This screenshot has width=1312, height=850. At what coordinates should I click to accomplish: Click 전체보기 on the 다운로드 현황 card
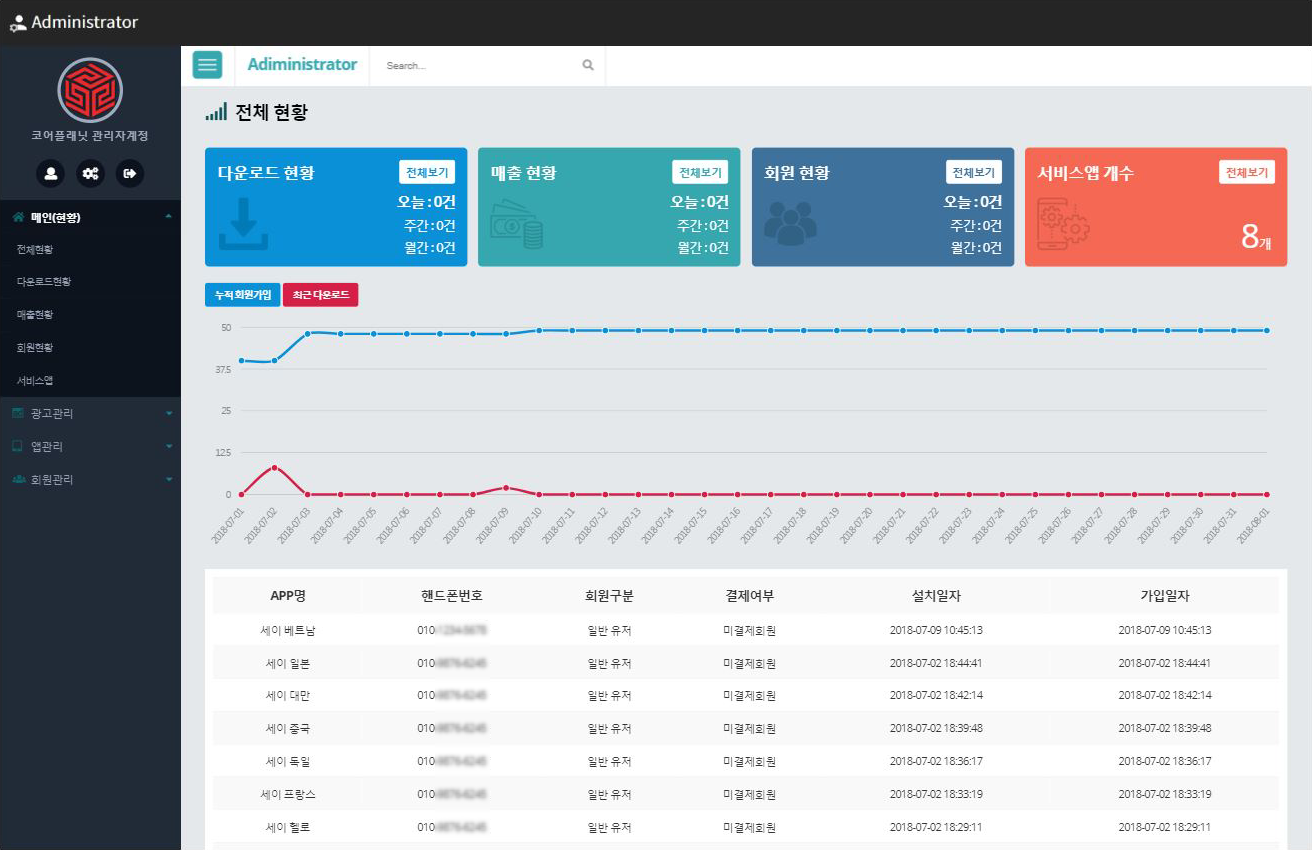(427, 172)
